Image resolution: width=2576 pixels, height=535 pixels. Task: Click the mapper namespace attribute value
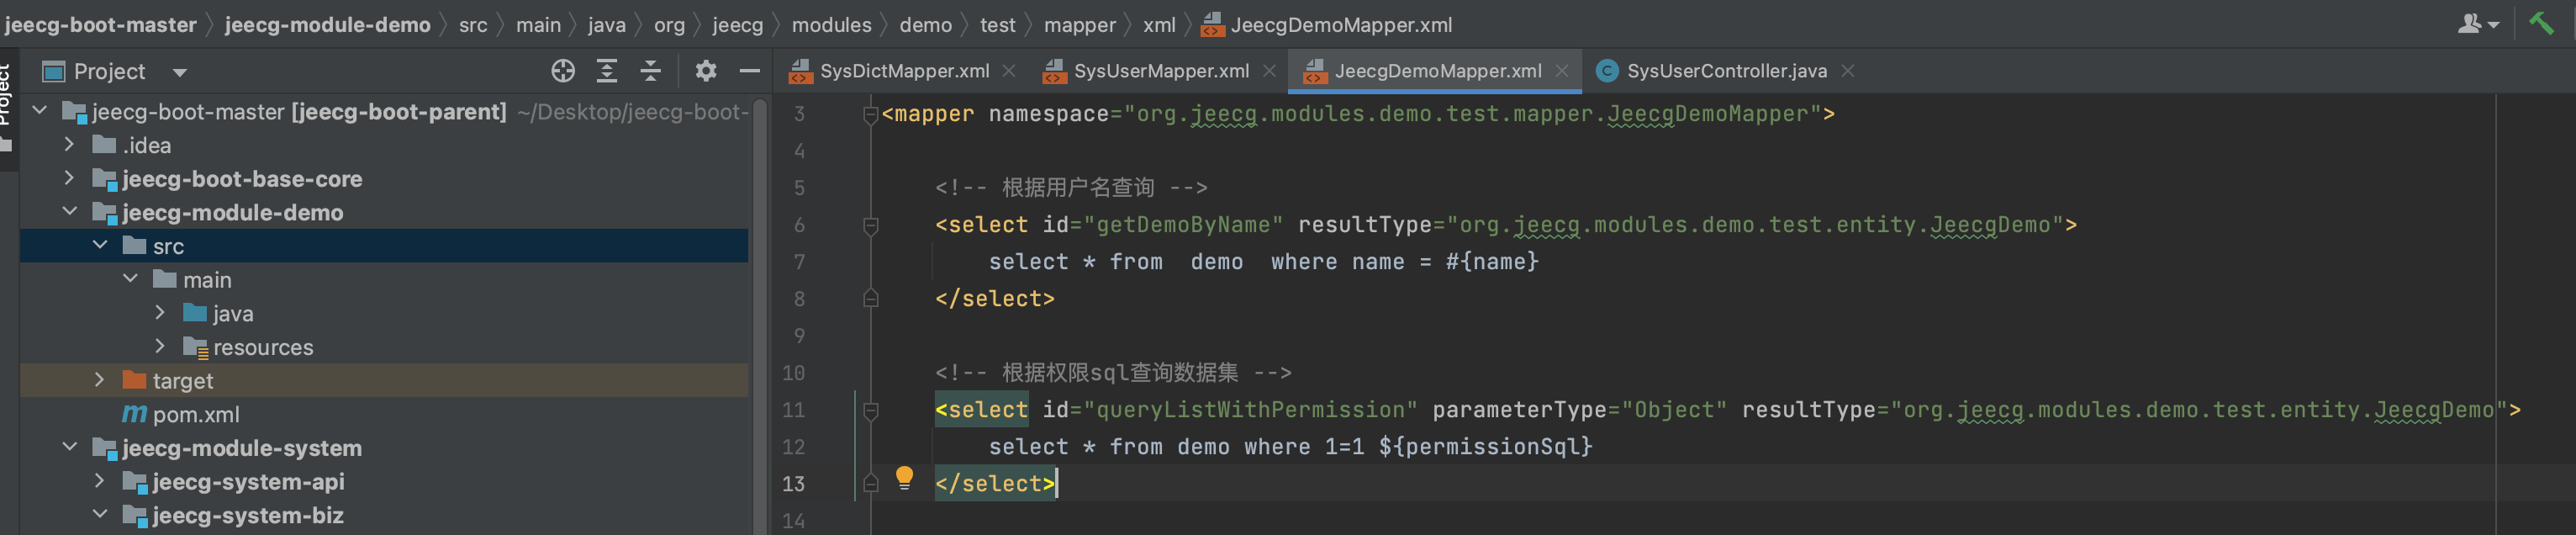click(x=1472, y=114)
